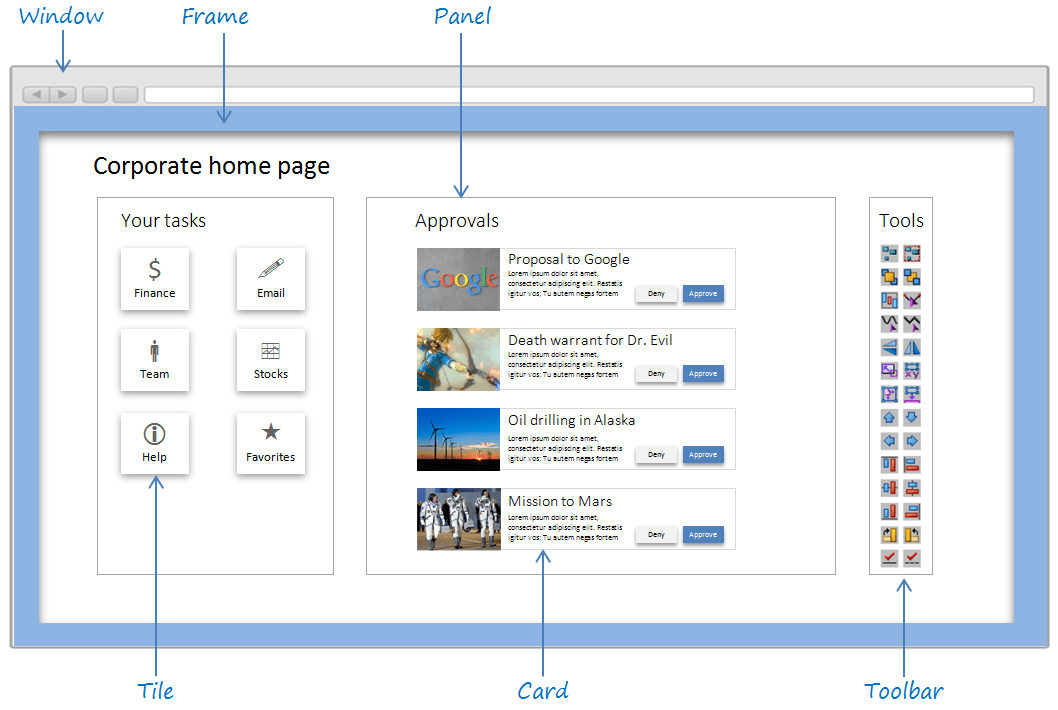
Task: Click the browser back arrow
Action: tap(36, 93)
